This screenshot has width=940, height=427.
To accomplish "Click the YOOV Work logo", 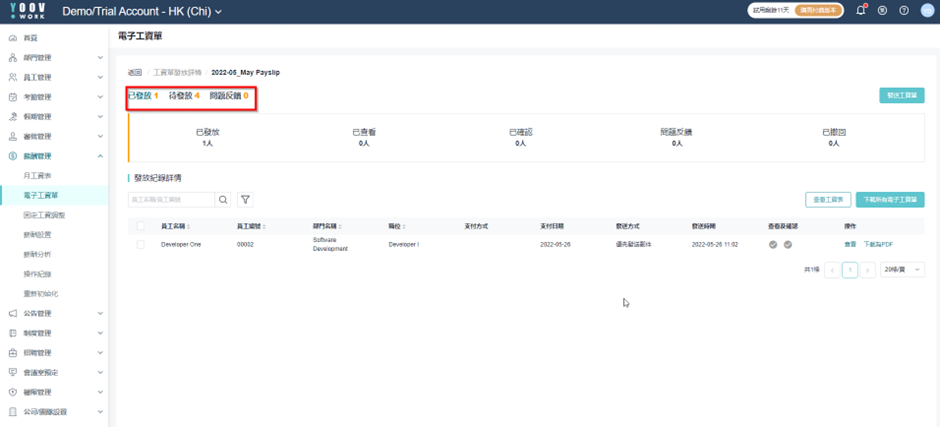I will (x=23, y=11).
